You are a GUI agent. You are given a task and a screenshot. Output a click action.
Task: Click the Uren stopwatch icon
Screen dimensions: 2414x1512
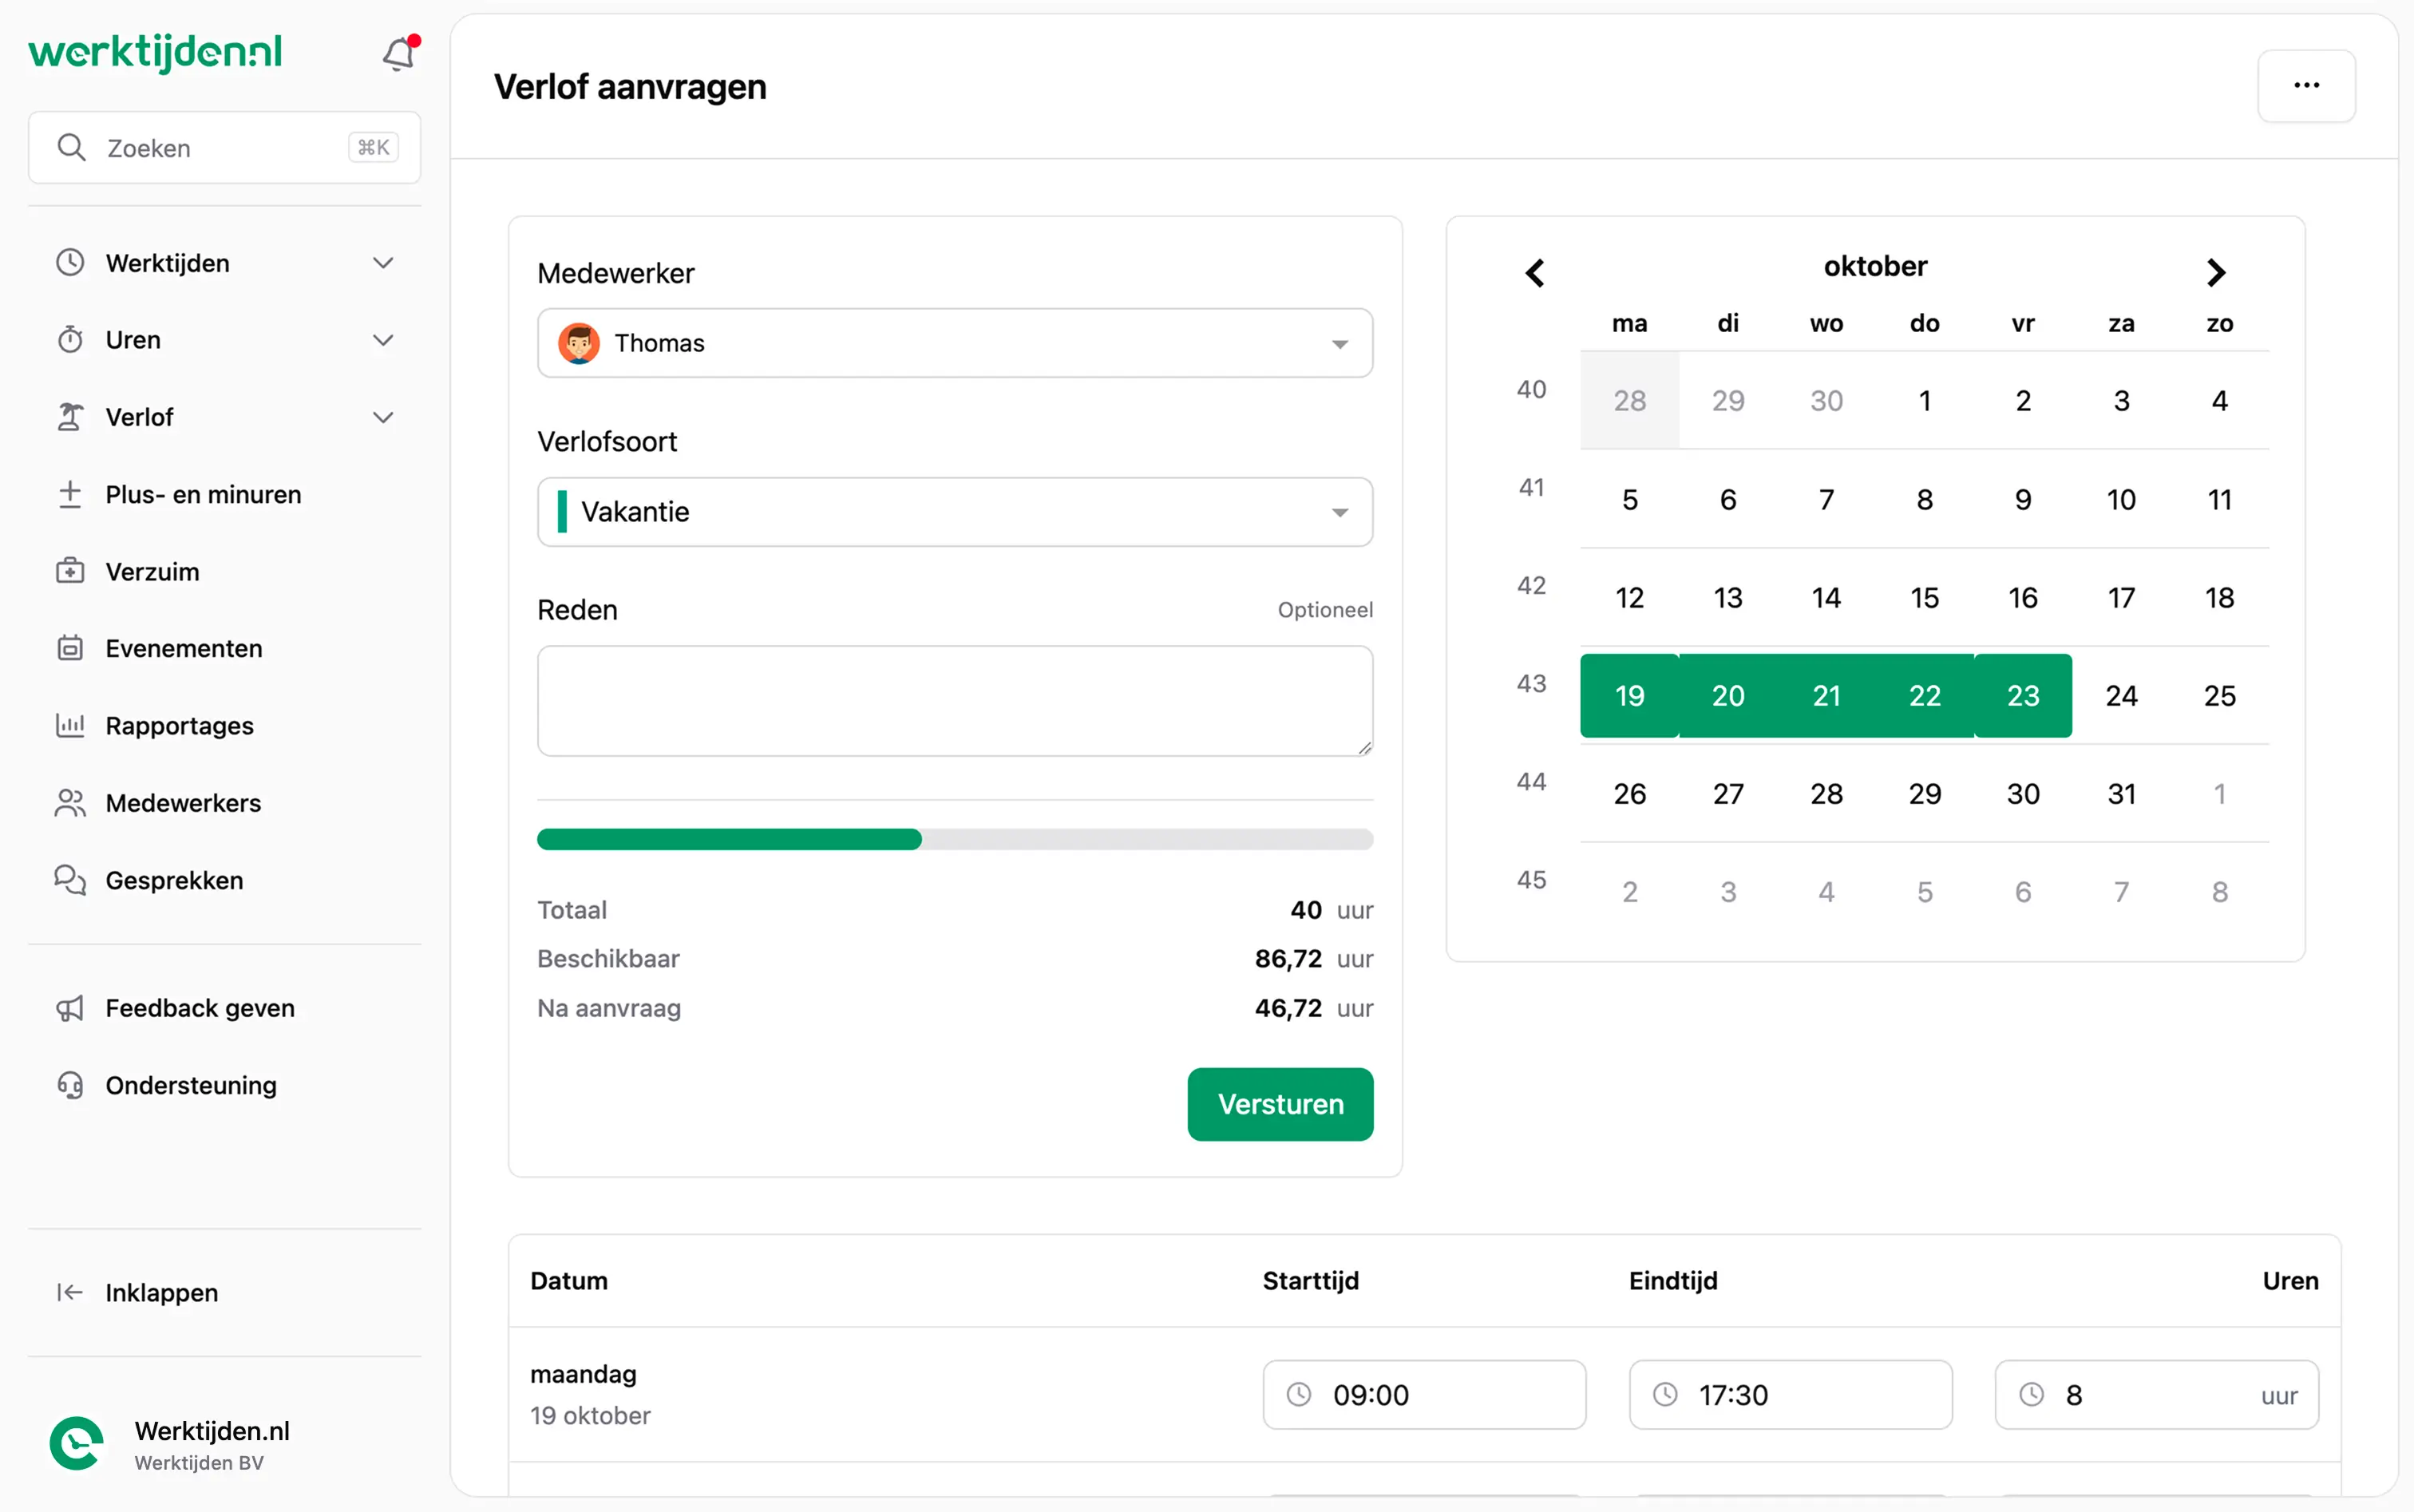point(70,340)
